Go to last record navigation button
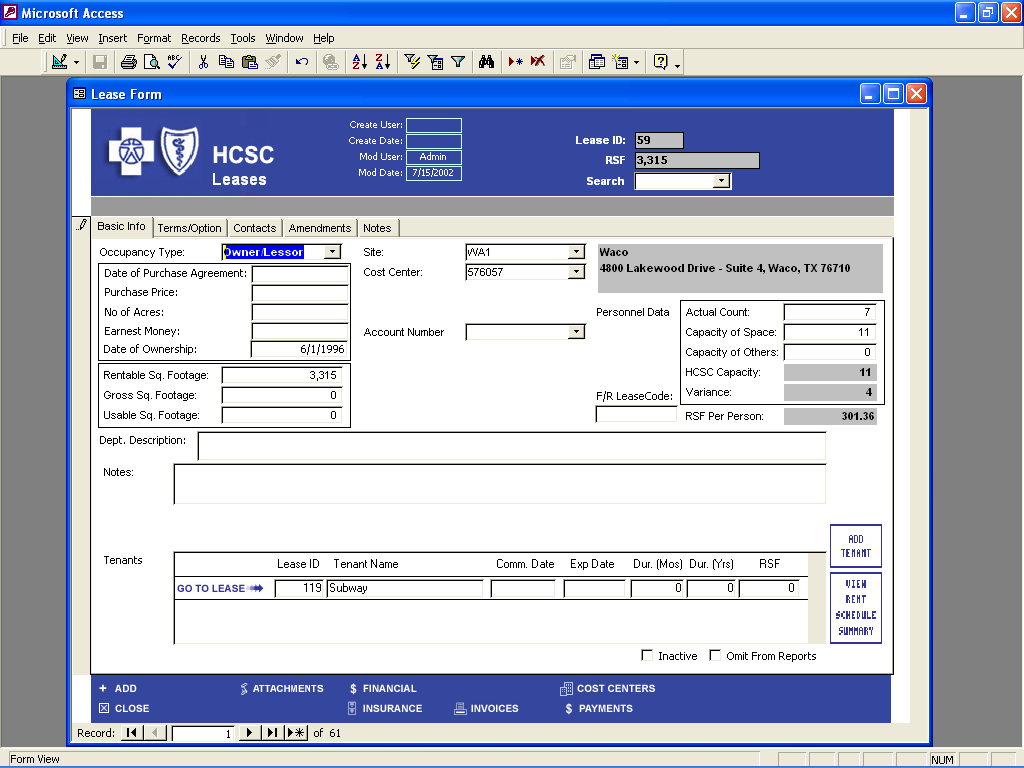This screenshot has width=1024, height=768. click(272, 733)
